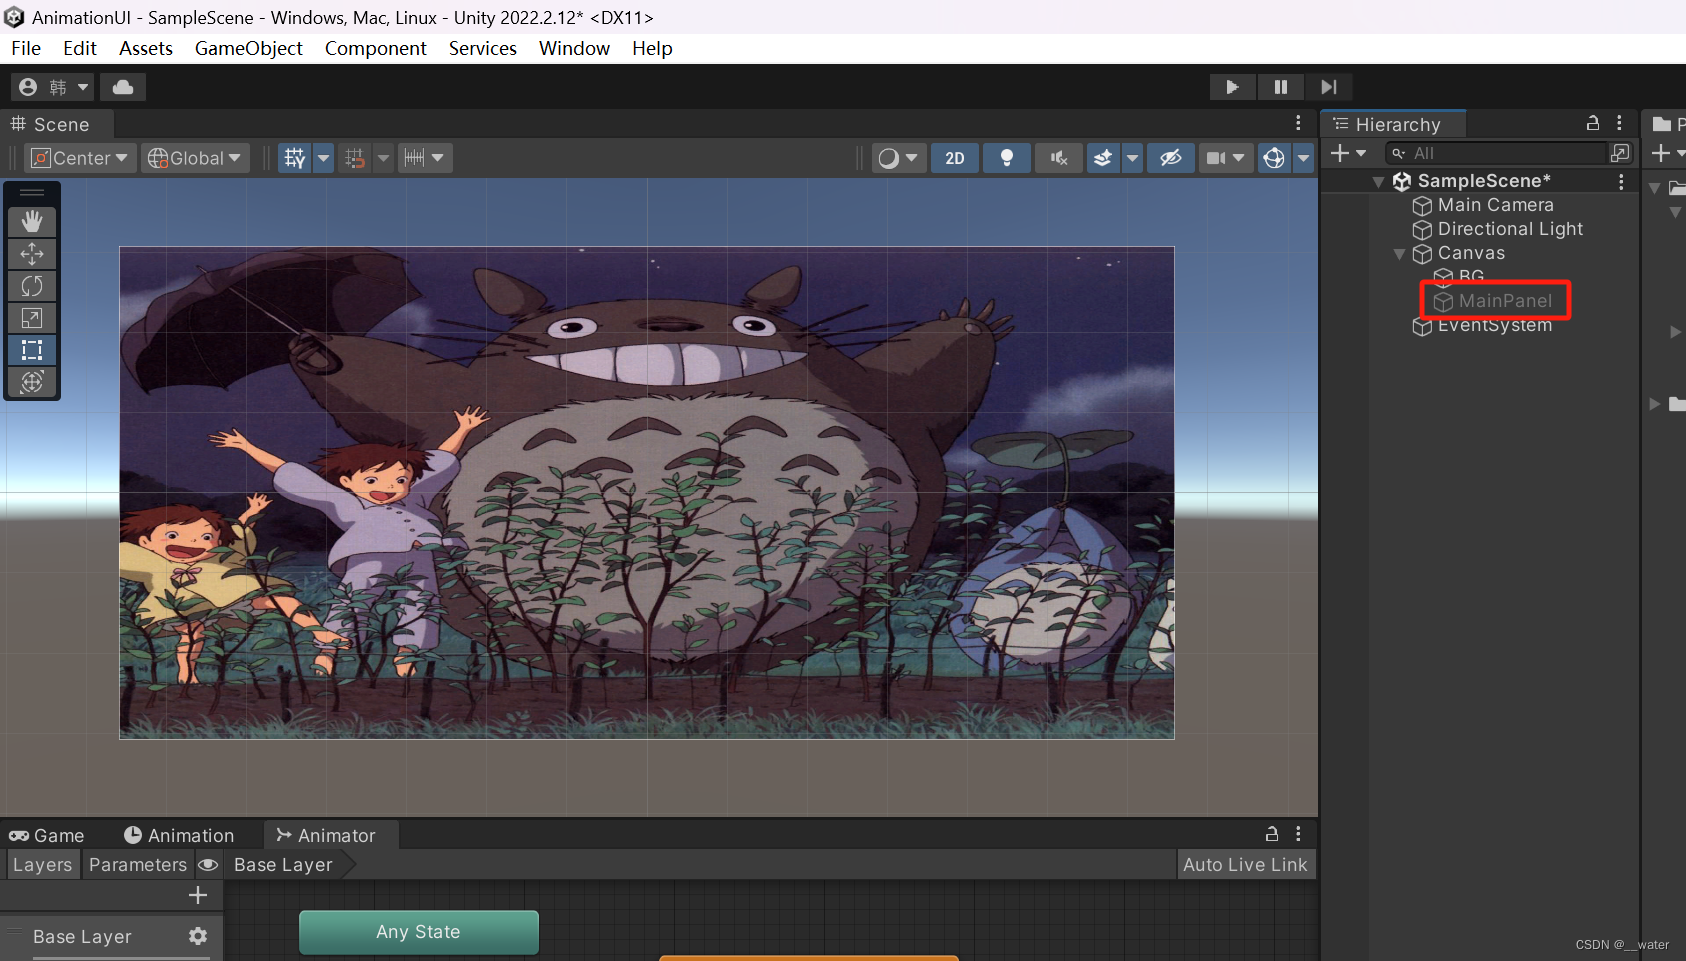Collapse the SampleScene tree node
This screenshot has height=961, width=1686.
(x=1379, y=181)
